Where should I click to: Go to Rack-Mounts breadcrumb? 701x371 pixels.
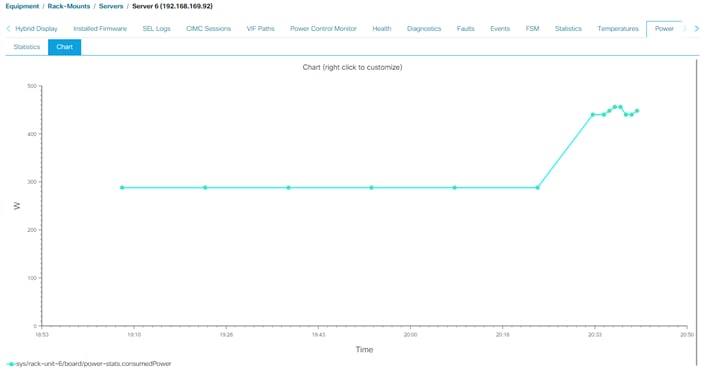pos(69,6)
